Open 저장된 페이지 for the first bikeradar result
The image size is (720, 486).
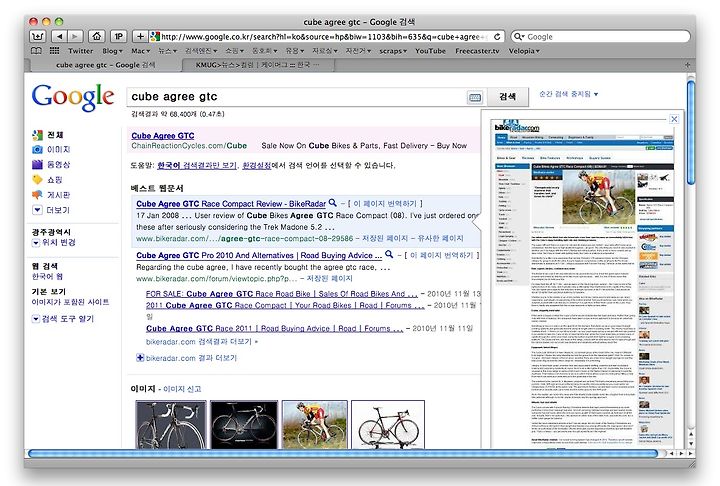click(x=385, y=238)
